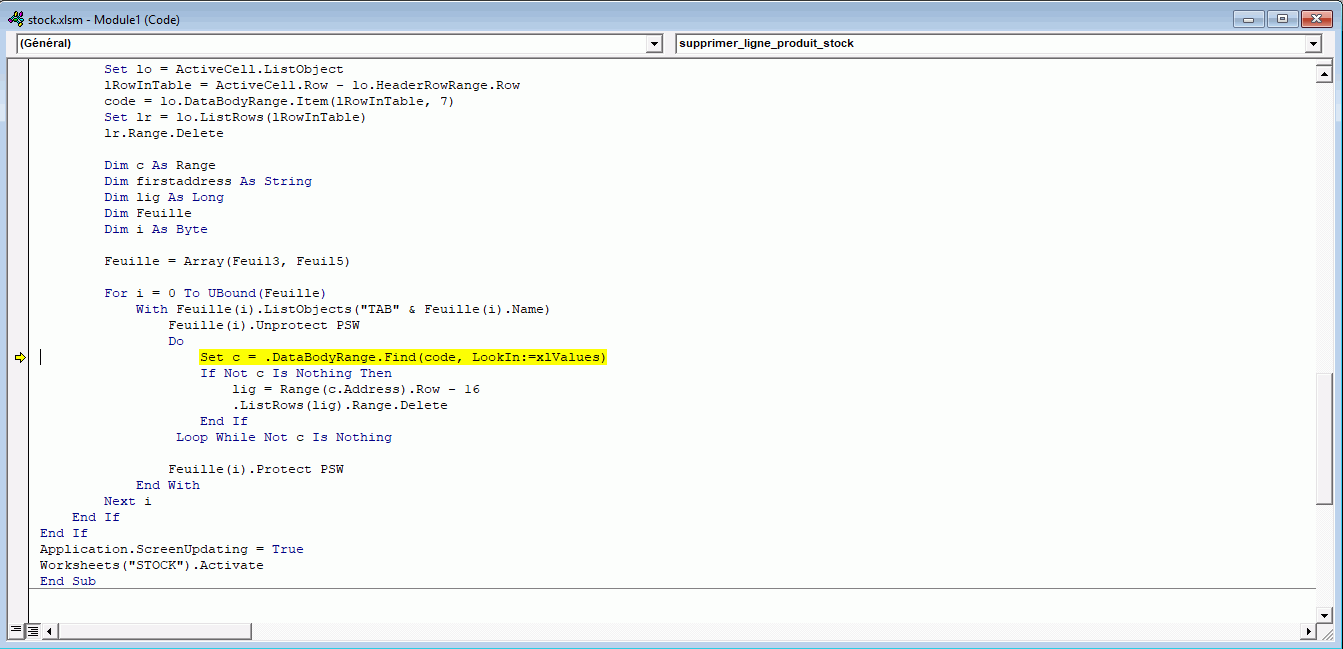This screenshot has height=649, width=1343.
Task: Minimize the Module1 code window
Action: 1248,19
